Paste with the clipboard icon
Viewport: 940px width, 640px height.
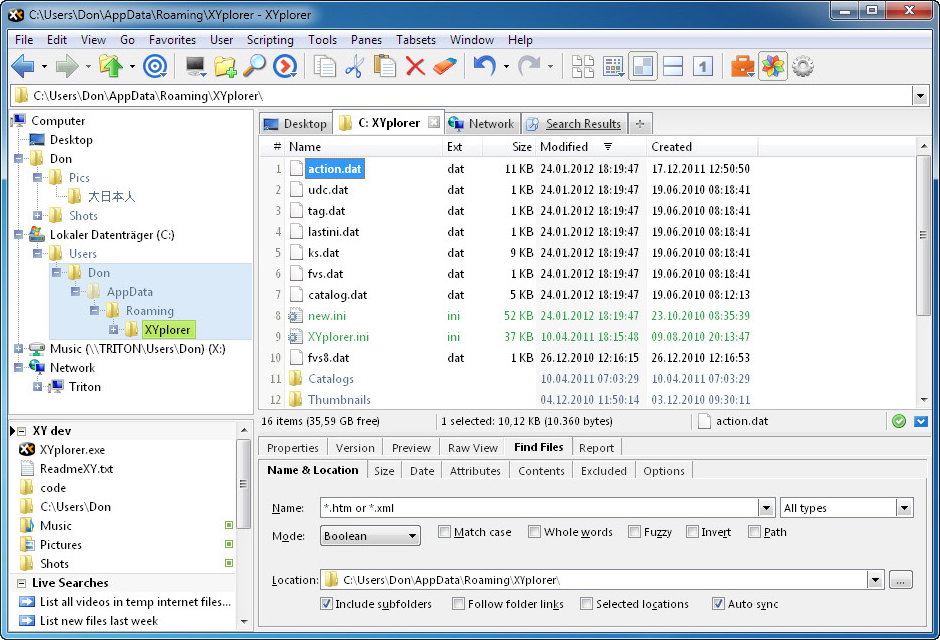tap(384, 66)
